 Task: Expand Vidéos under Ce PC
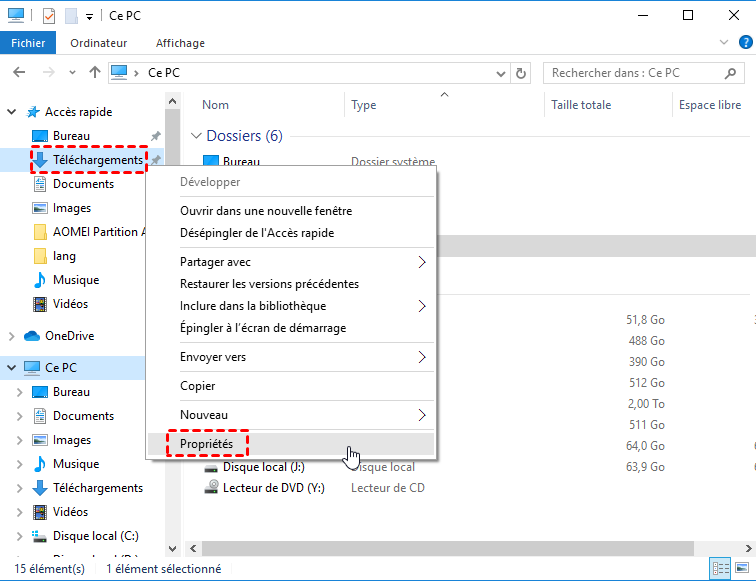[19, 512]
